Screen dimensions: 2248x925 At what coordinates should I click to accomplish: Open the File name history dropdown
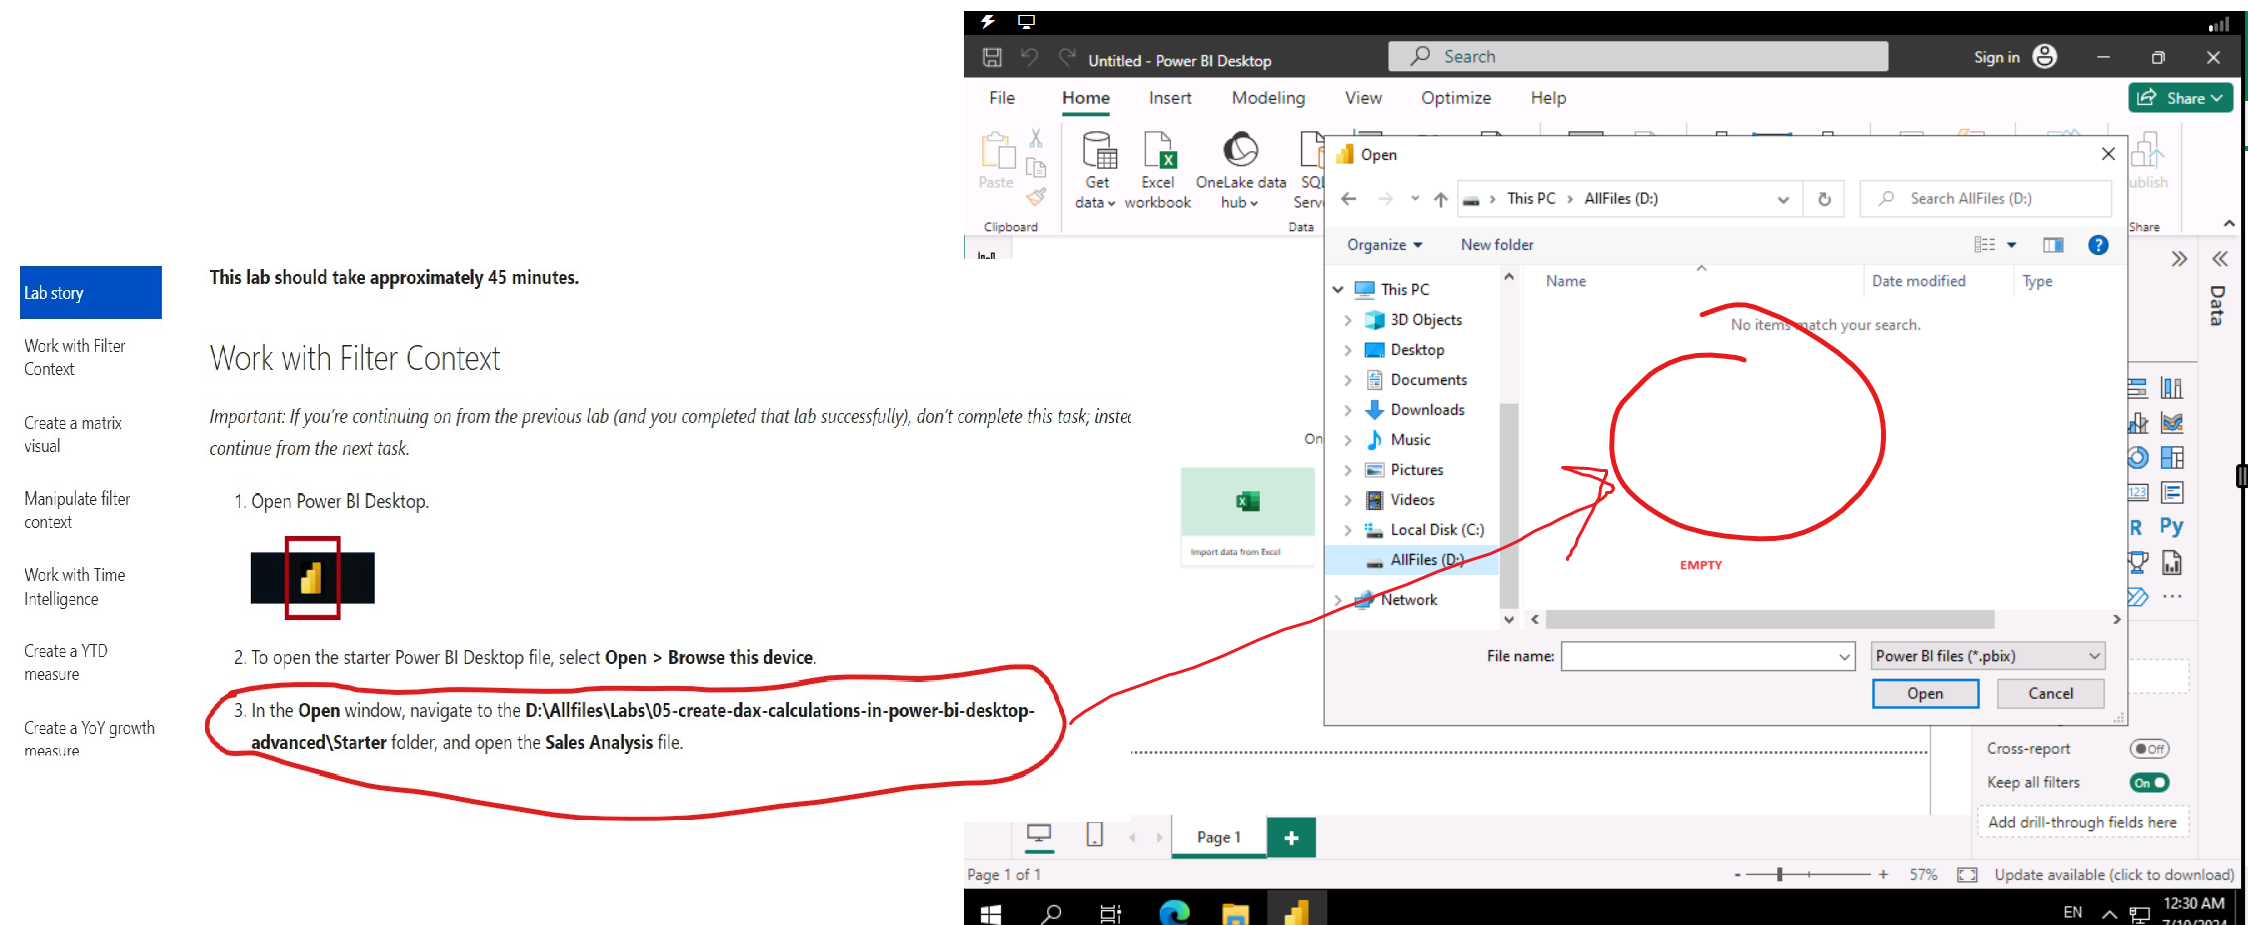(1844, 657)
